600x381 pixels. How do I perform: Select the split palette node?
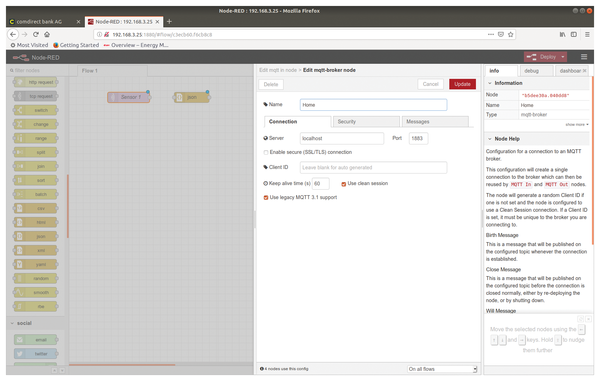coord(36,152)
